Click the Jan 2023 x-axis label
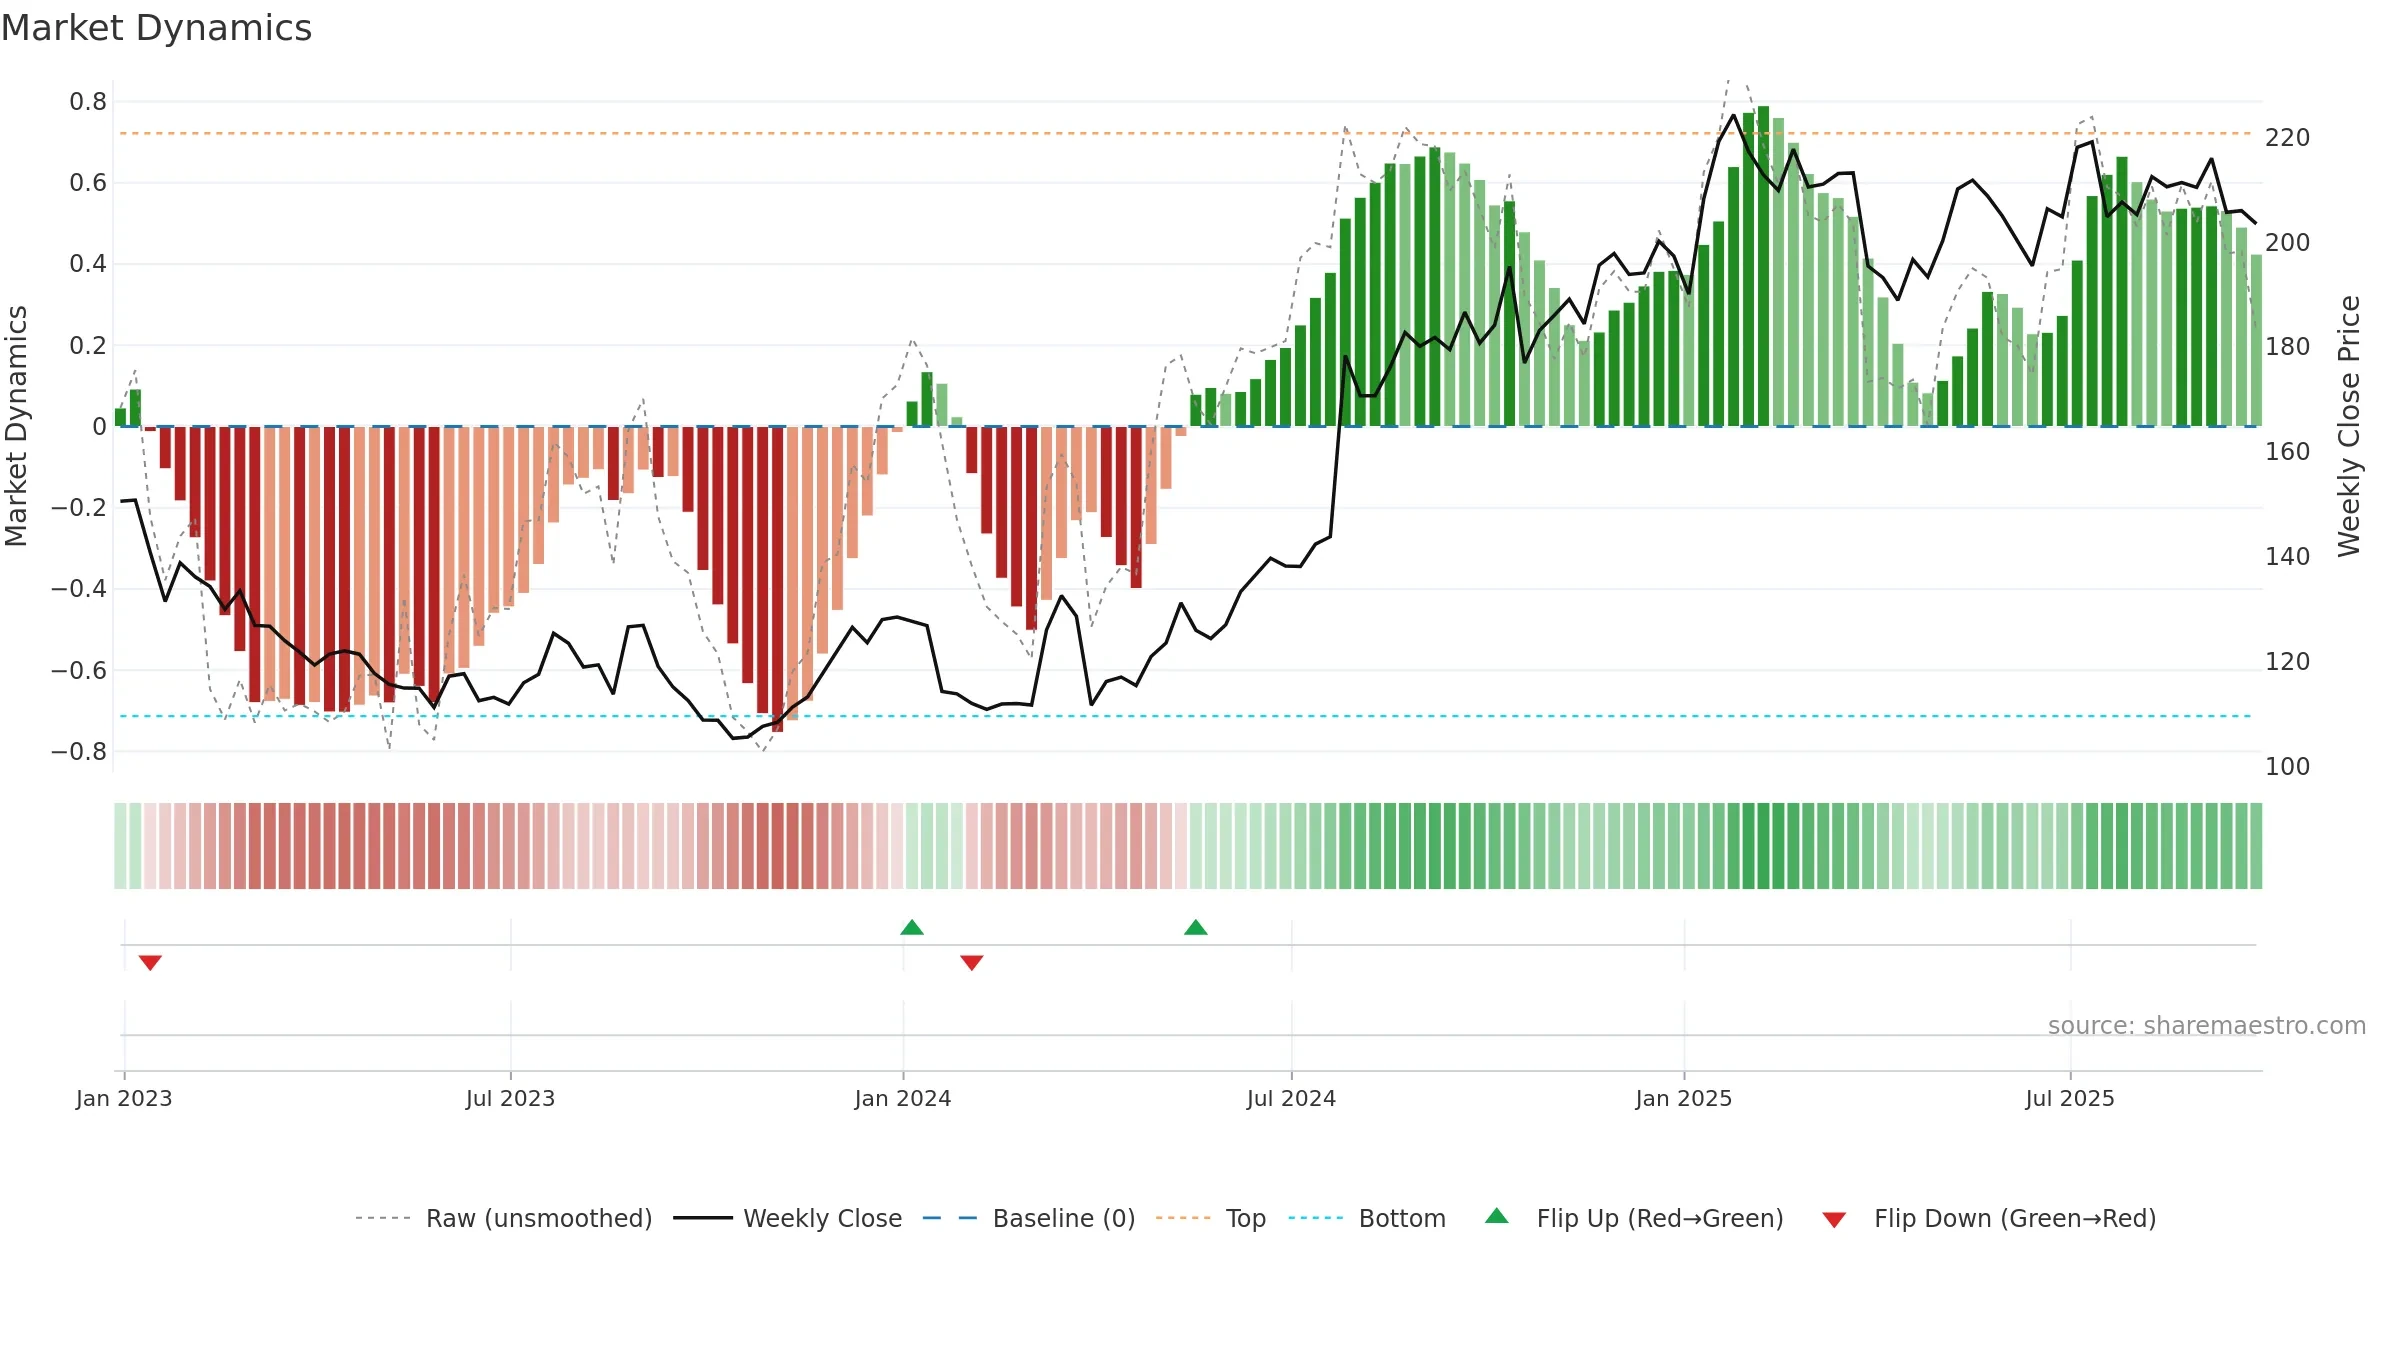This screenshot has height=1350, width=2400. [124, 1099]
